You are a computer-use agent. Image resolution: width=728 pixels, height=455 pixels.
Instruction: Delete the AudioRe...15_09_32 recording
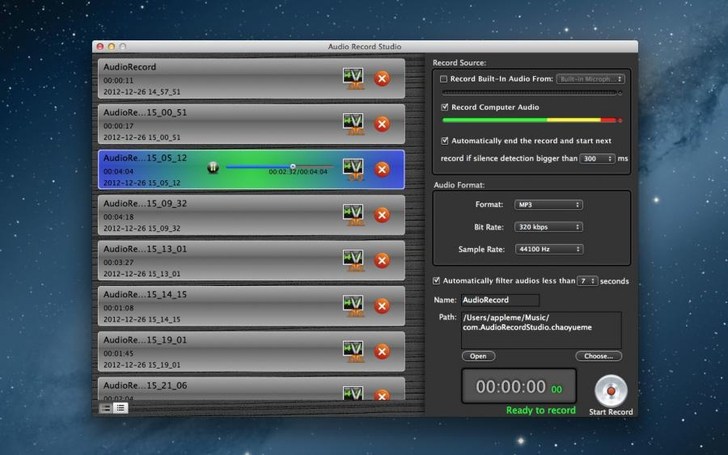pyautogui.click(x=381, y=214)
